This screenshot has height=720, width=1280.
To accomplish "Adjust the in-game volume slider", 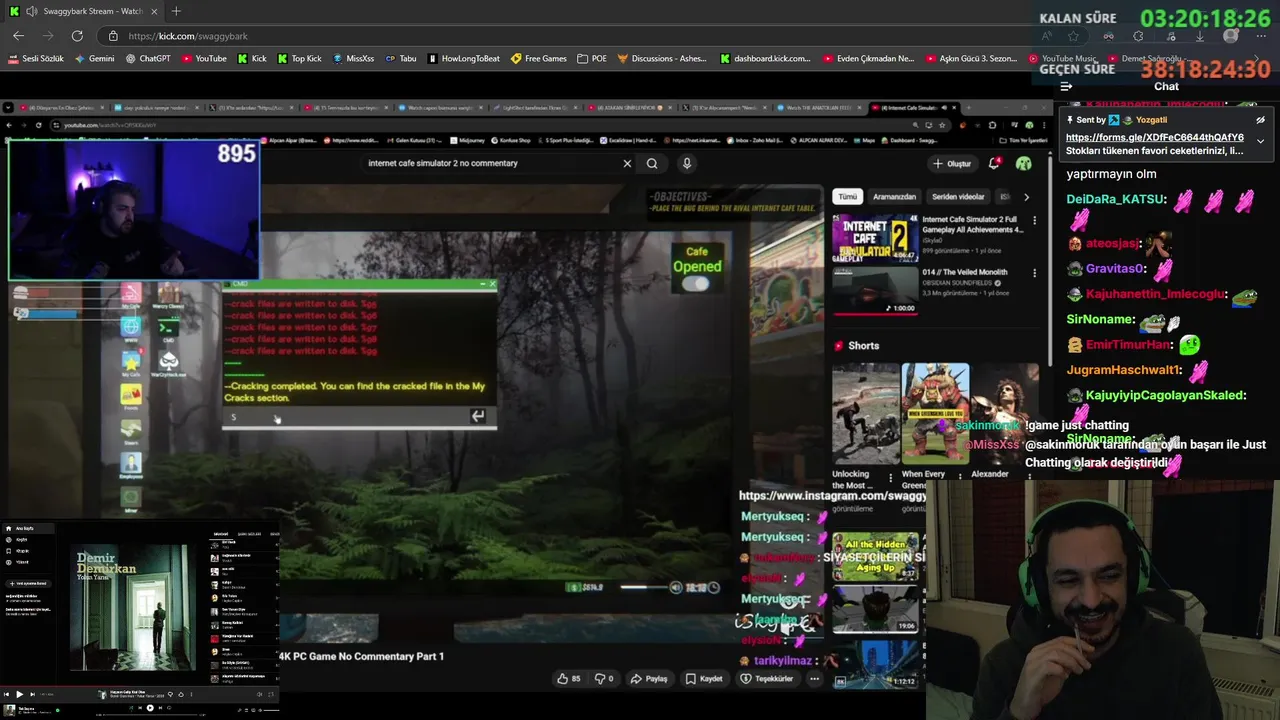I will [x=646, y=587].
